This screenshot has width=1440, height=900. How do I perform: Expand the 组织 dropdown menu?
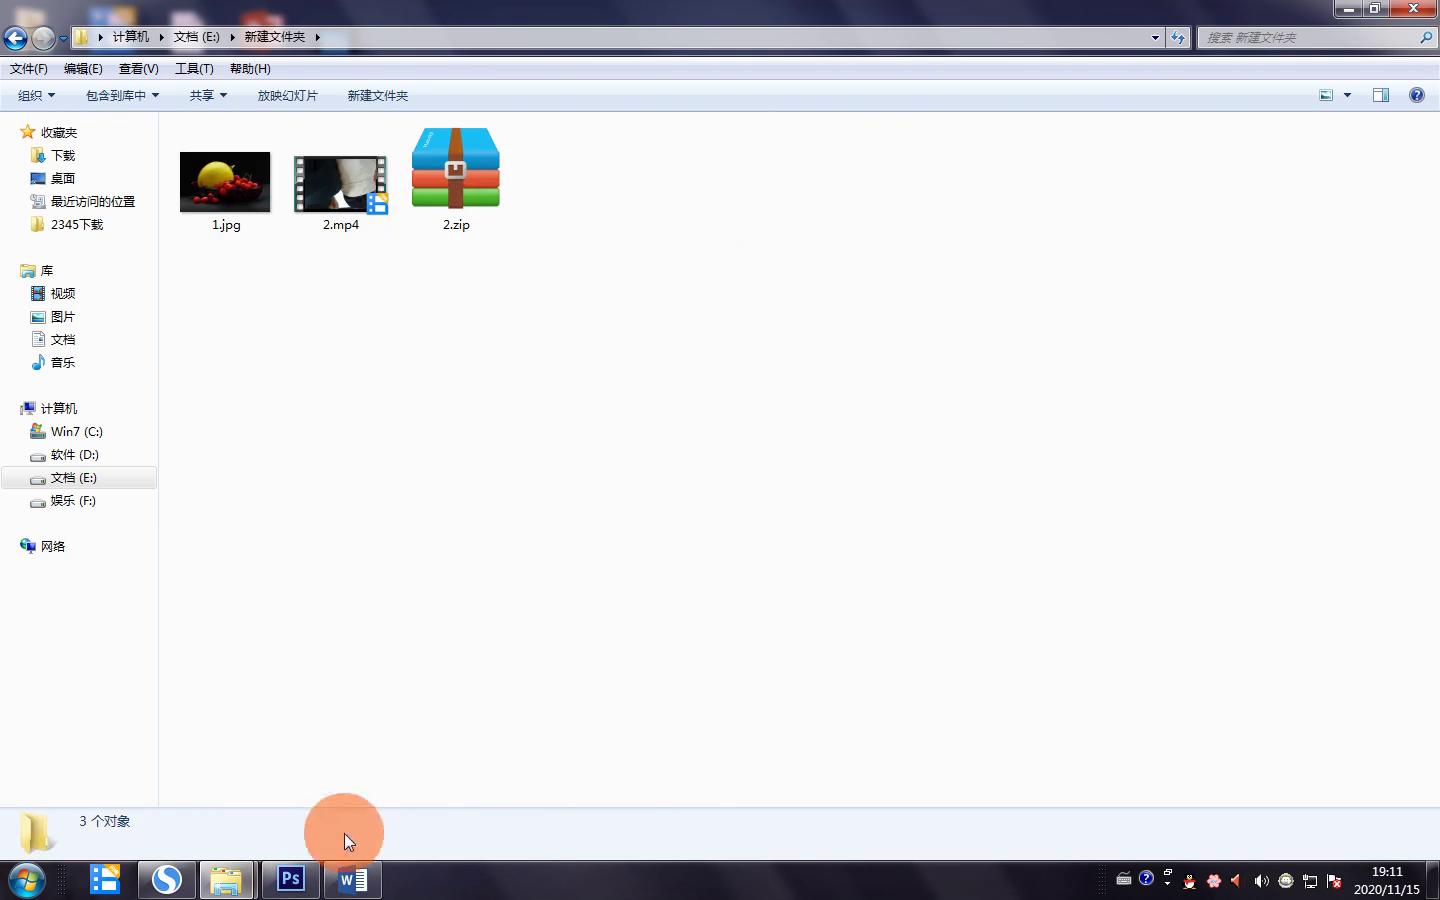click(x=36, y=96)
